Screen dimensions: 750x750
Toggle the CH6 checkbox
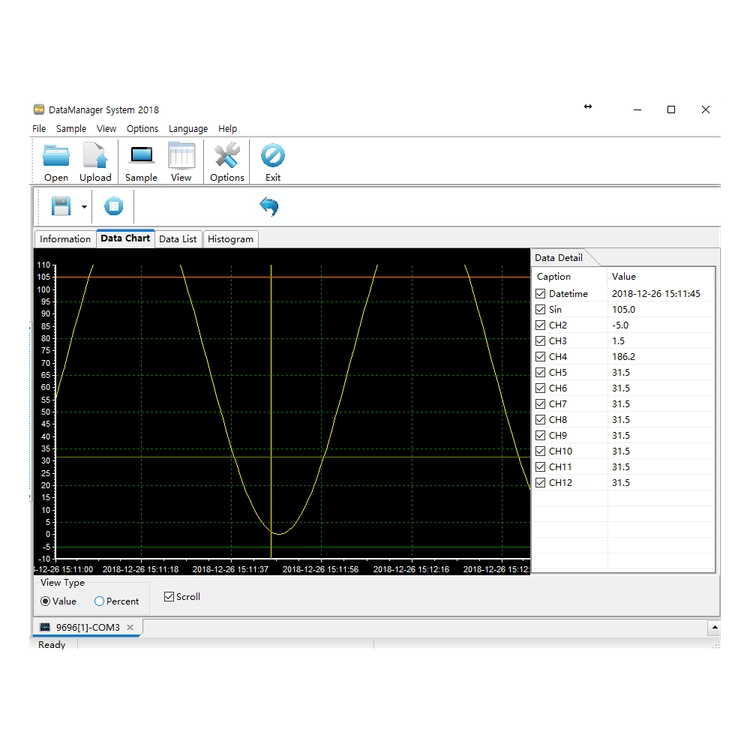[x=540, y=388]
